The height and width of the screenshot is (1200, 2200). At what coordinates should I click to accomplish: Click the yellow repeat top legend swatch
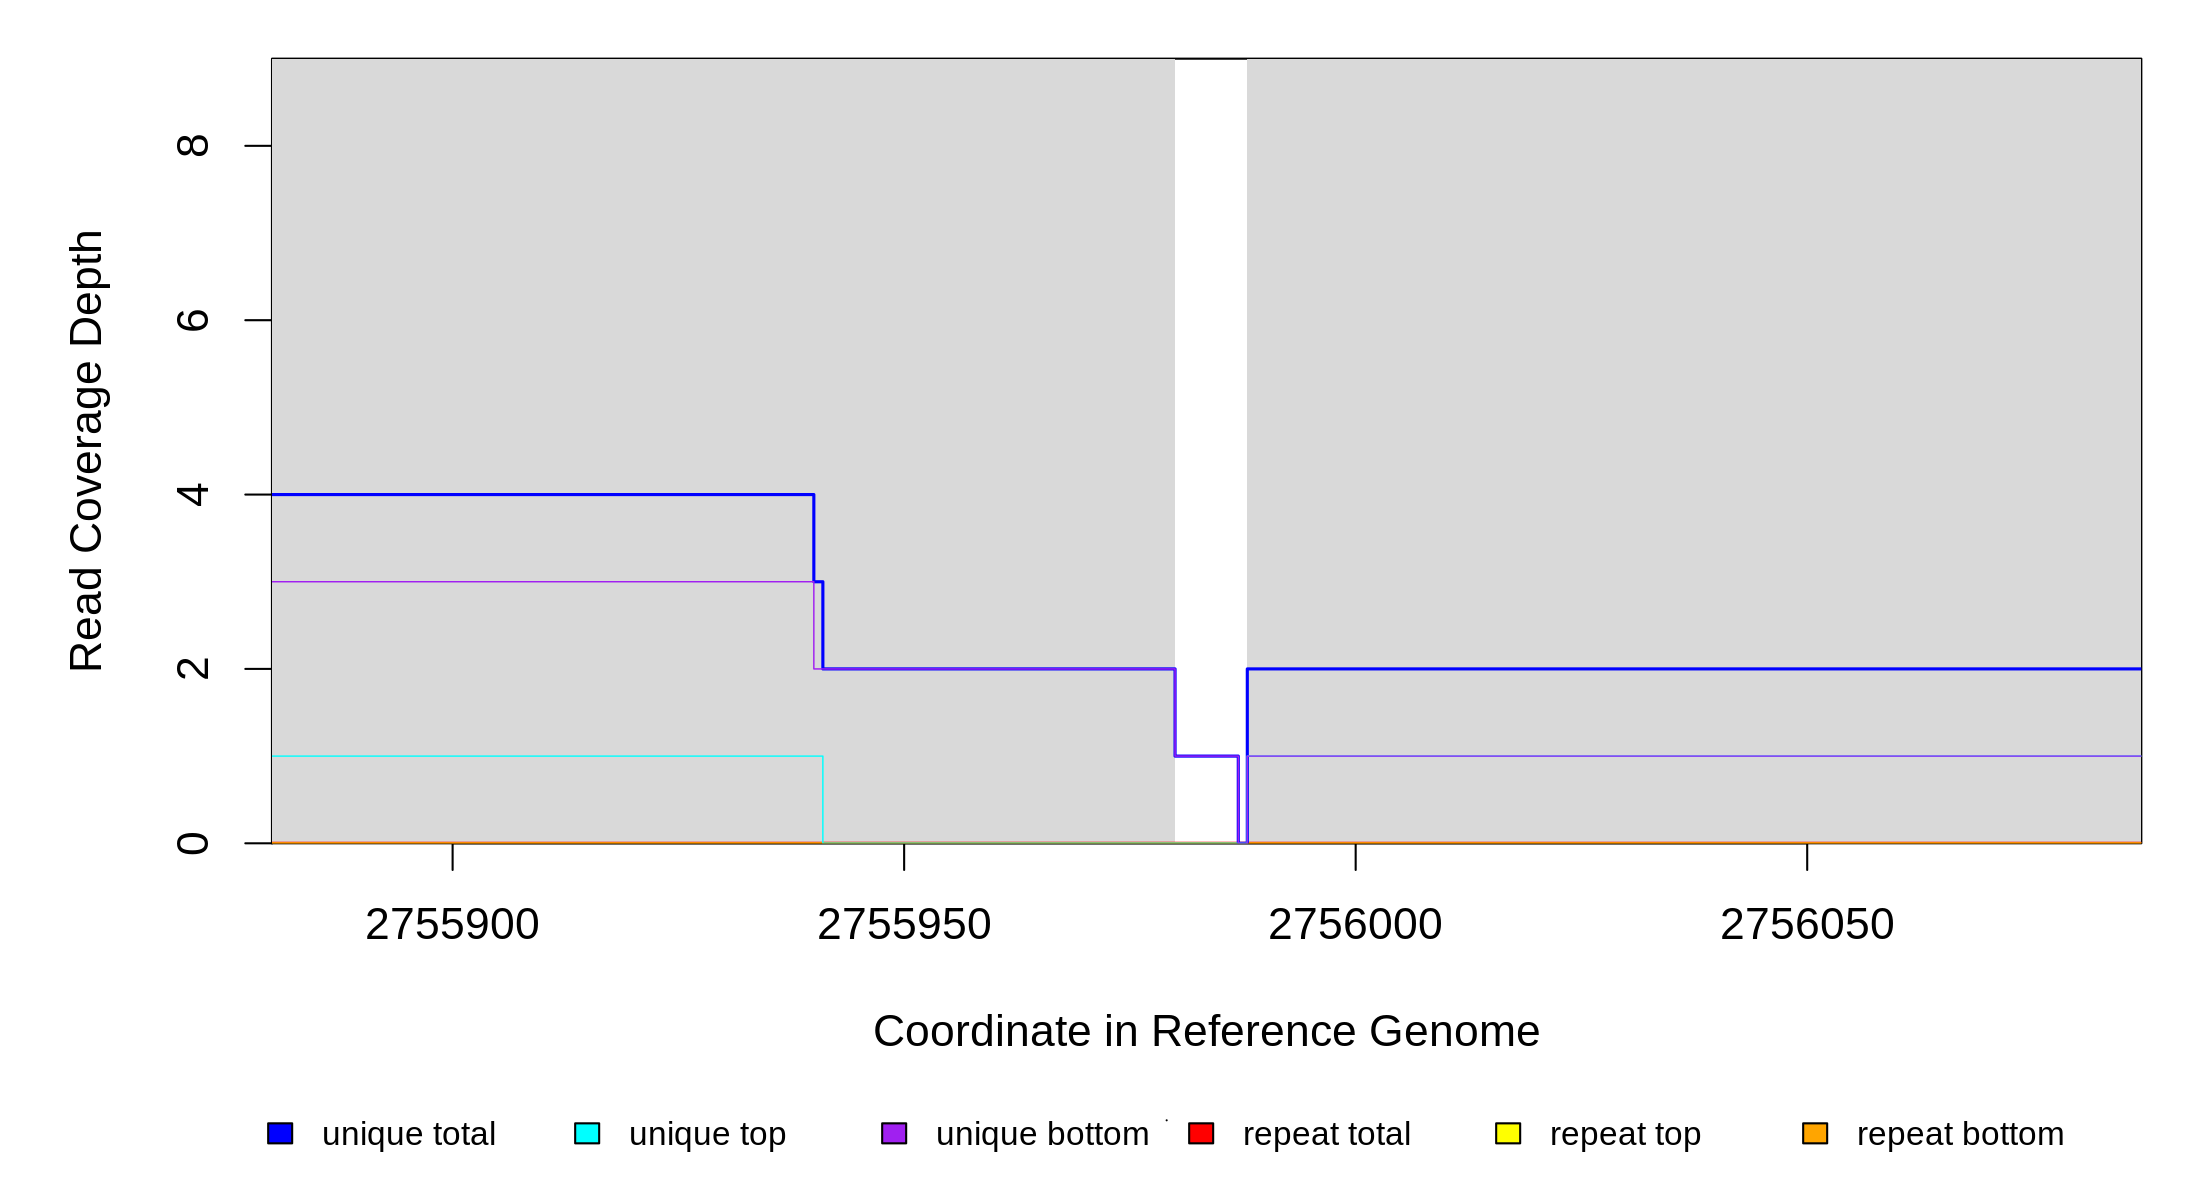pyautogui.click(x=1508, y=1133)
